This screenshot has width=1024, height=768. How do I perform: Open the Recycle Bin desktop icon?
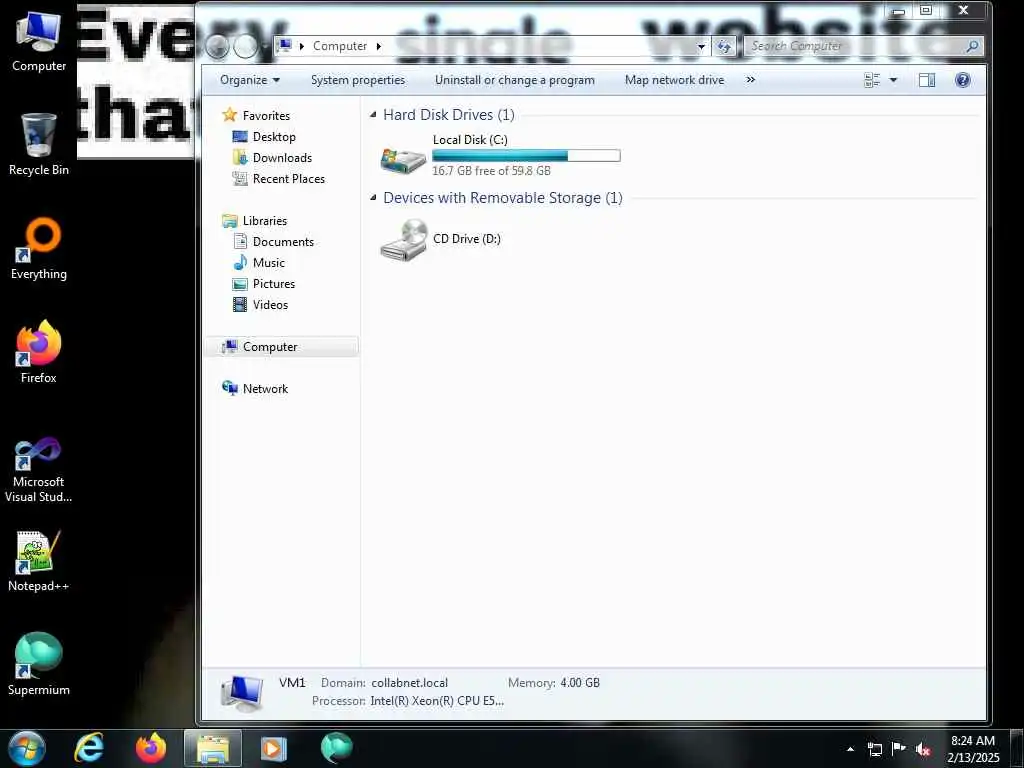tap(39, 144)
